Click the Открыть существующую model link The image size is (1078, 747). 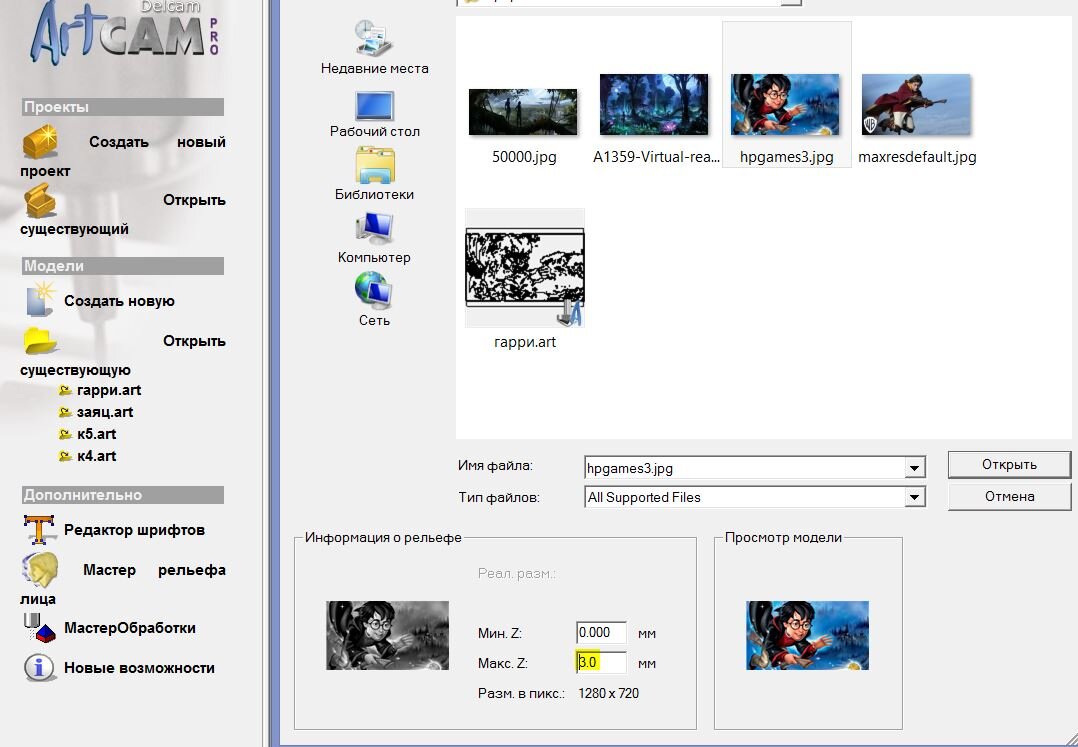[x=122, y=355]
